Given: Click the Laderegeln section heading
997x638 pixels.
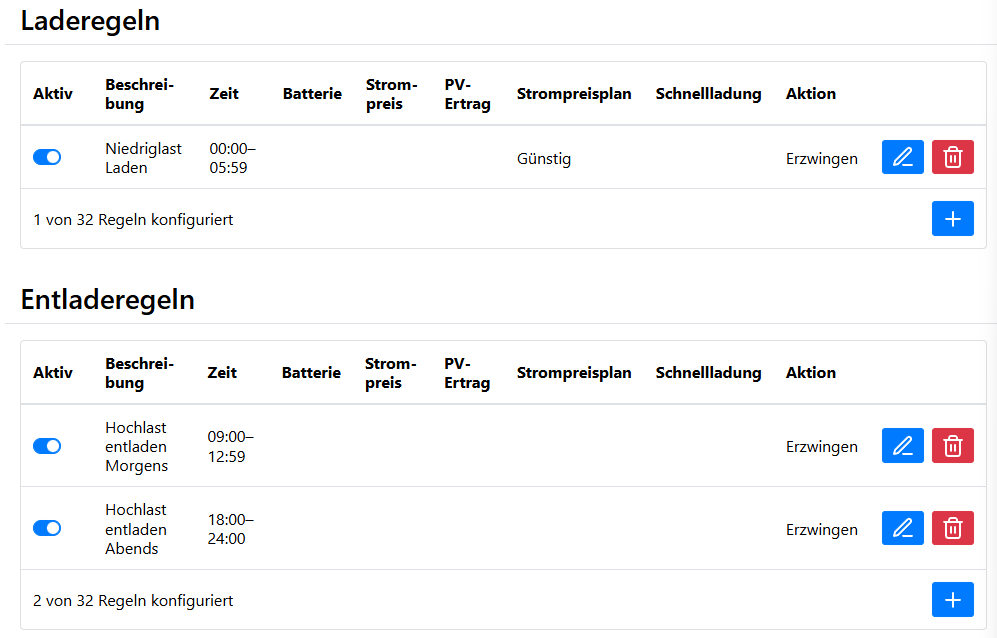Looking at the screenshot, I should [90, 21].
